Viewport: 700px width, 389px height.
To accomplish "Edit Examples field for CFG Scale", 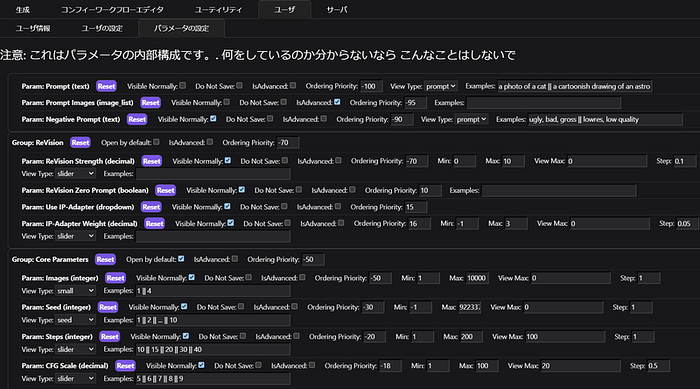I will 213,379.
